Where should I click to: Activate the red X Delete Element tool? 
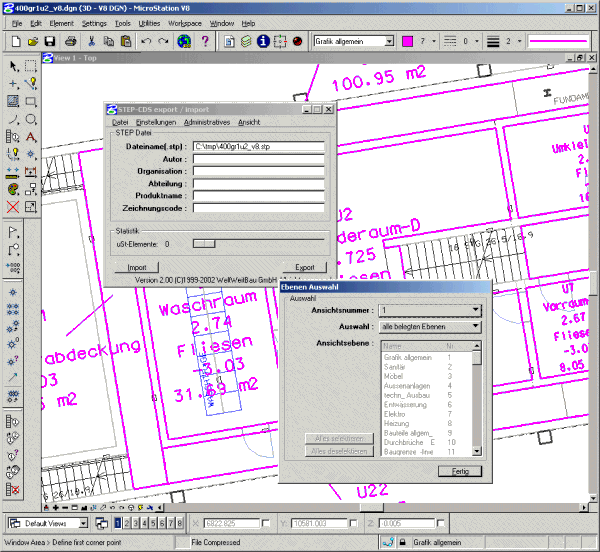[13, 207]
